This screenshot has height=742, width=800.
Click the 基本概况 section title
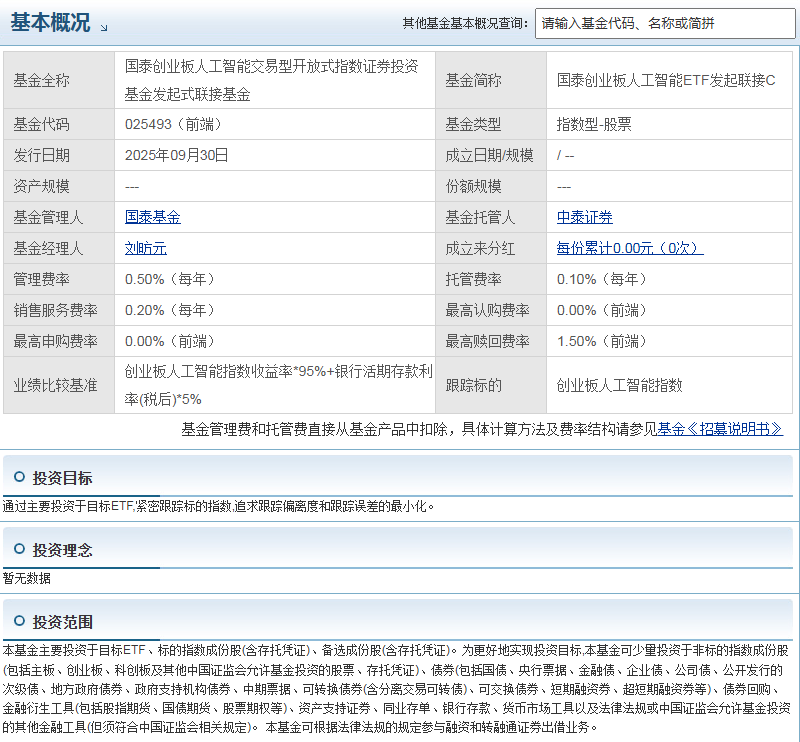(x=50, y=23)
